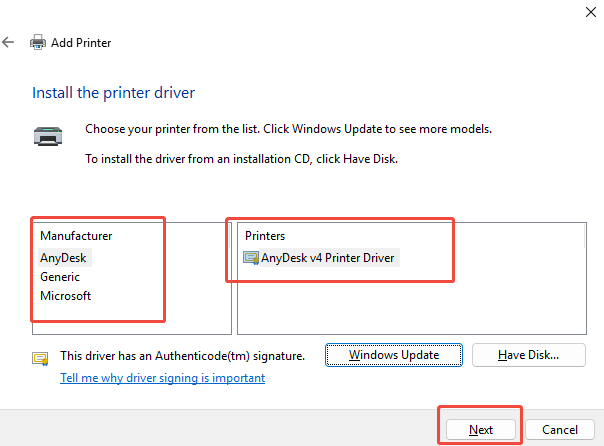Click the Authenticode signature certificate icon
The height and width of the screenshot is (446, 604).
tap(41, 358)
